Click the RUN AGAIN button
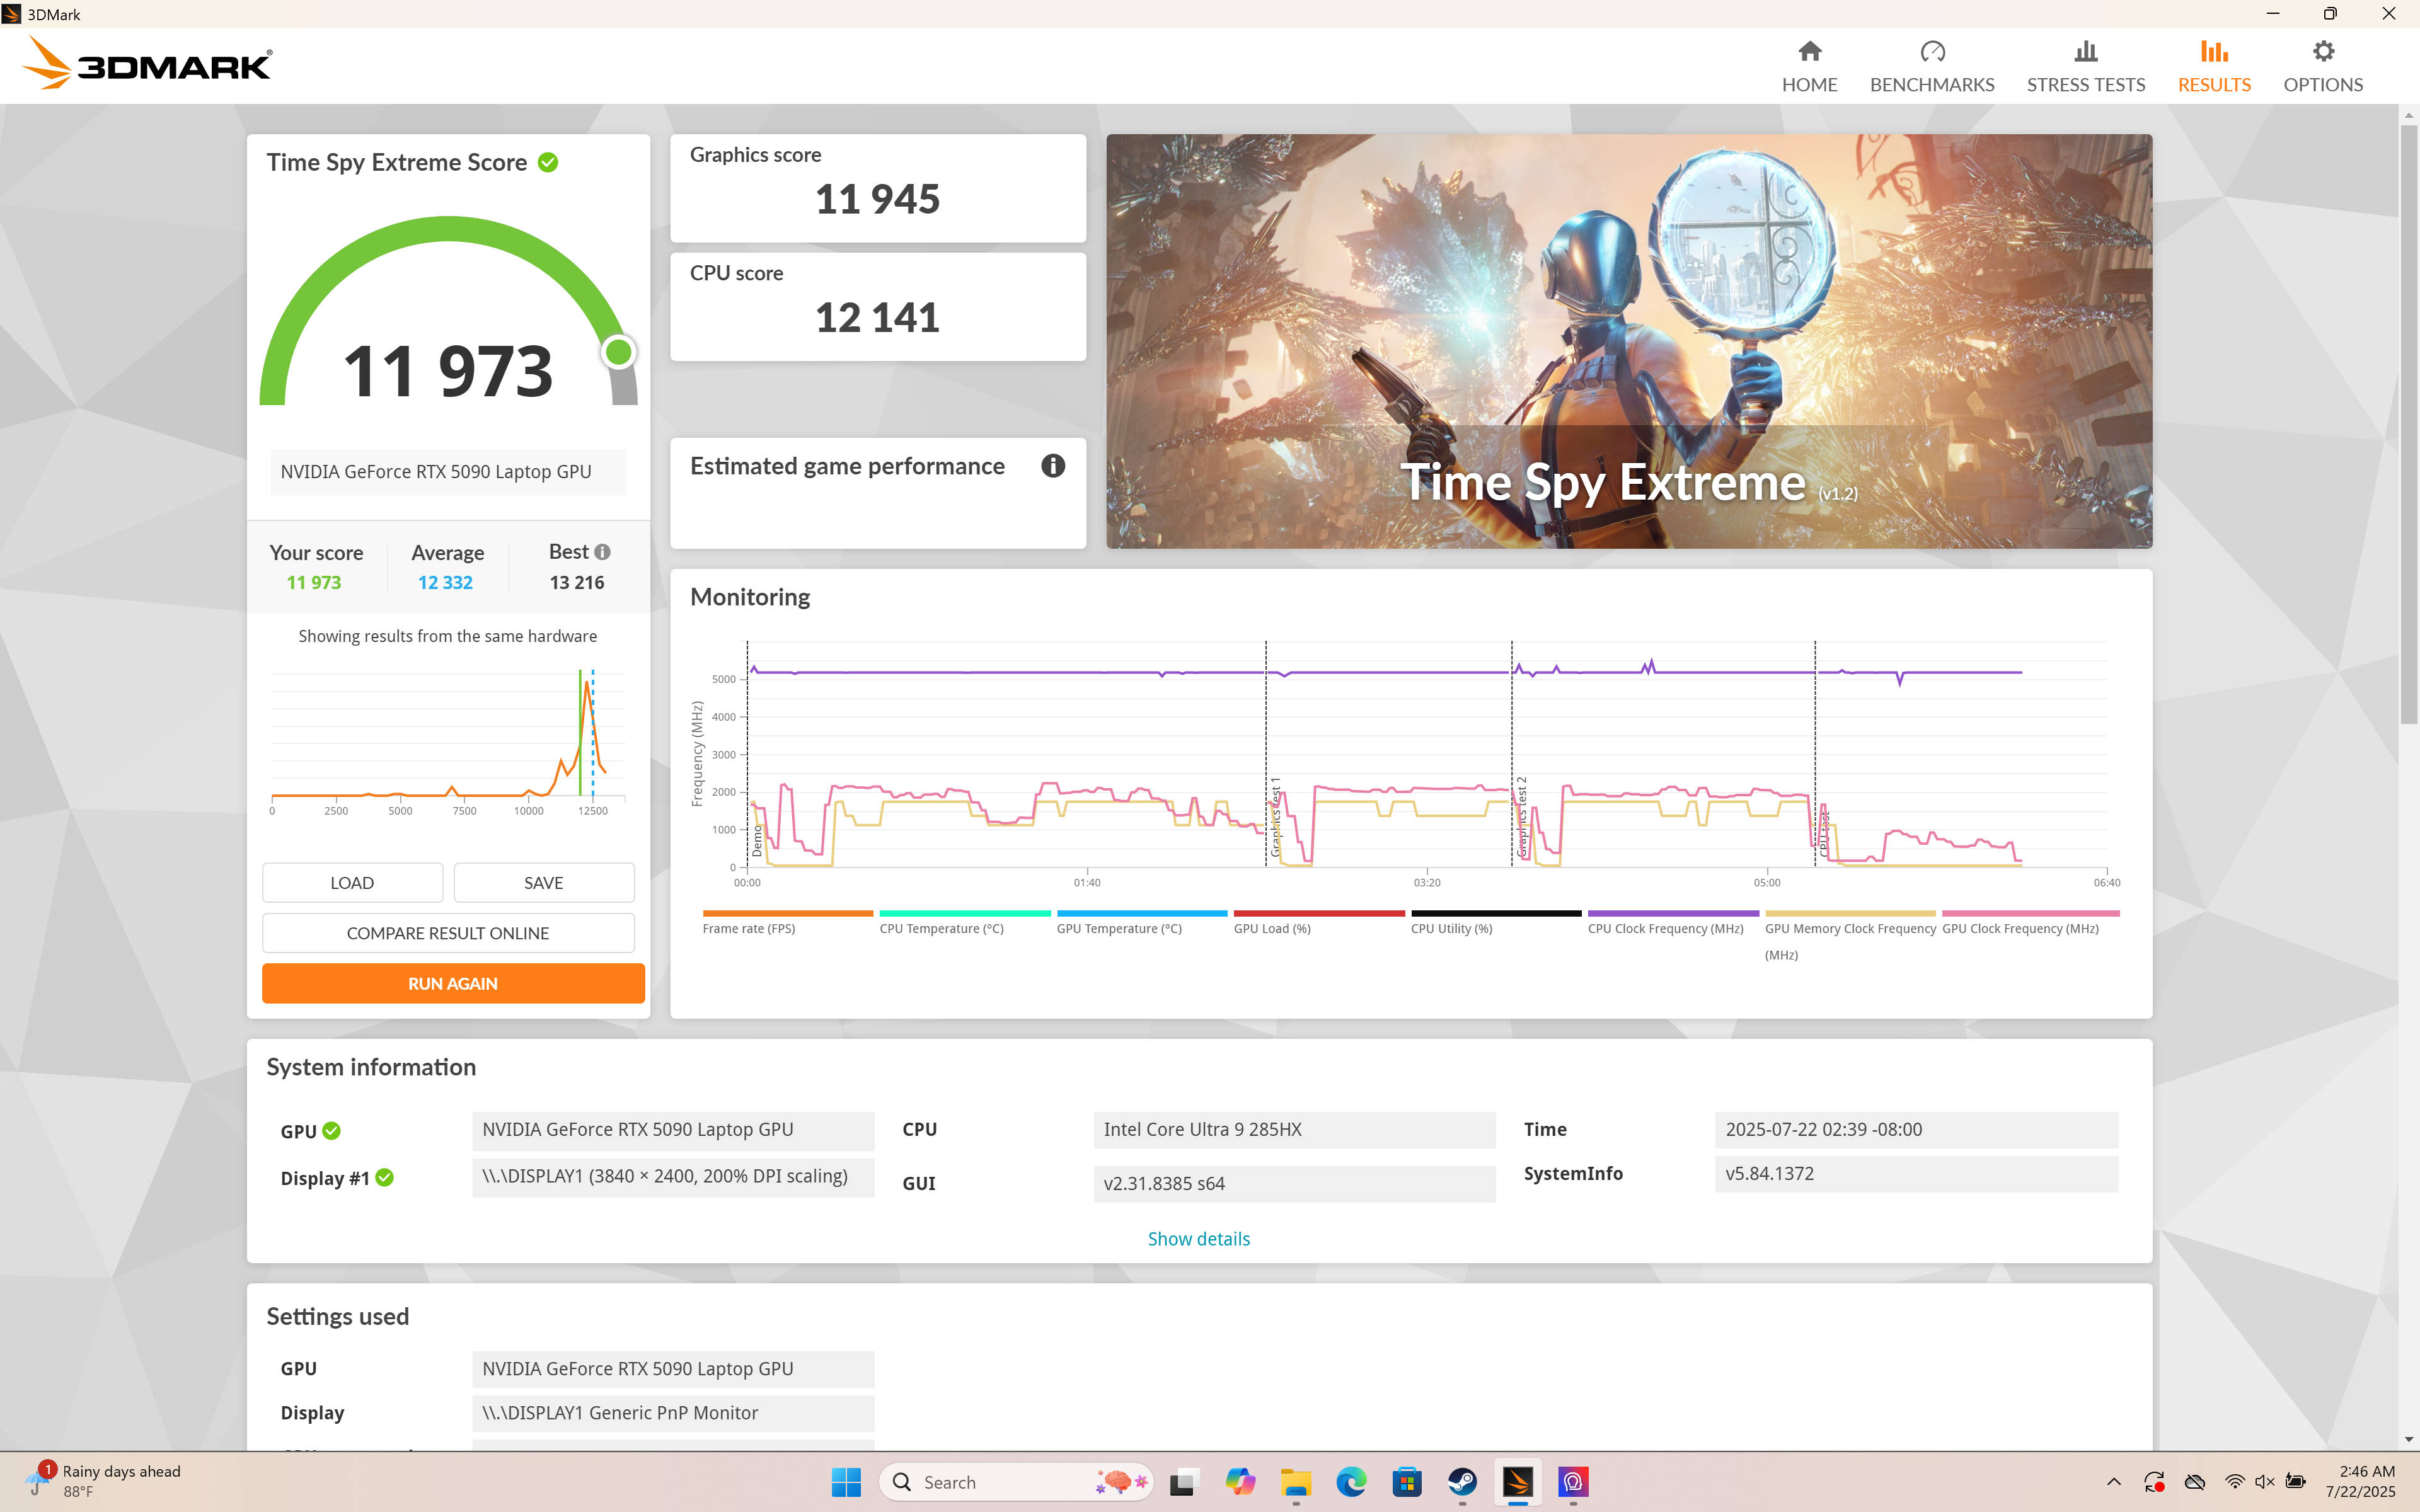The height and width of the screenshot is (1512, 2420). [x=453, y=983]
